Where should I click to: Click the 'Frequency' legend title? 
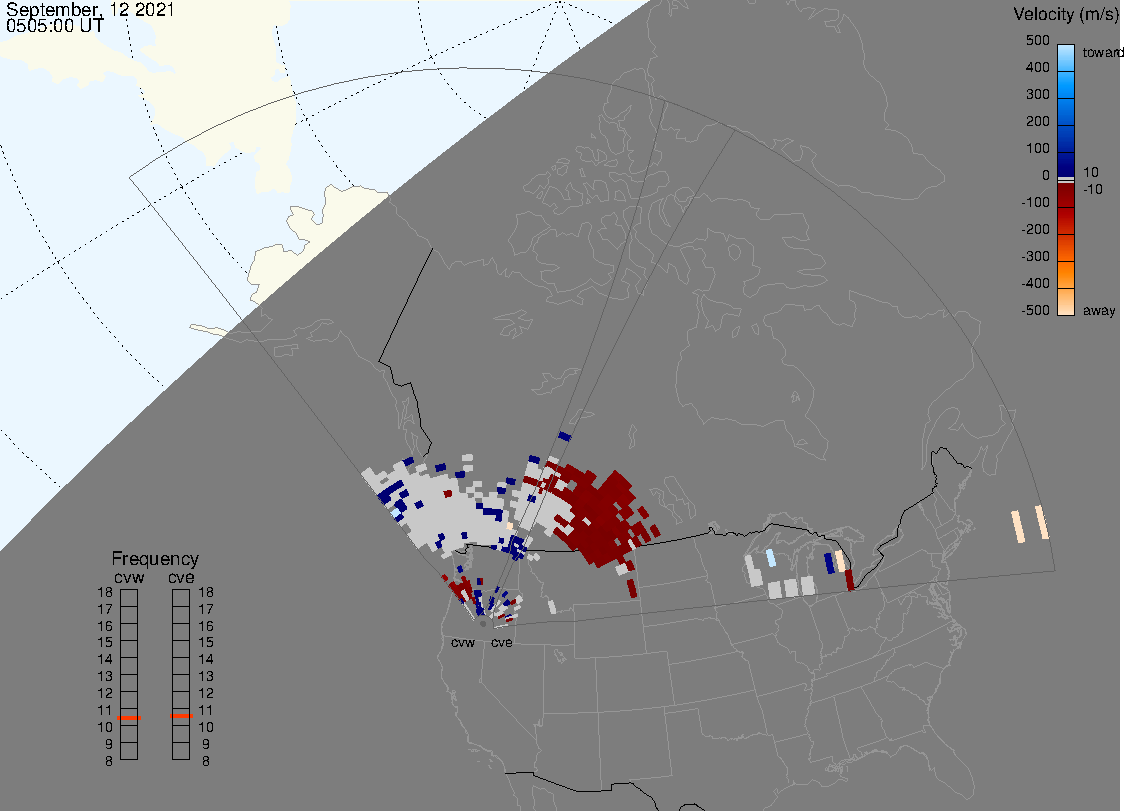coord(155,559)
